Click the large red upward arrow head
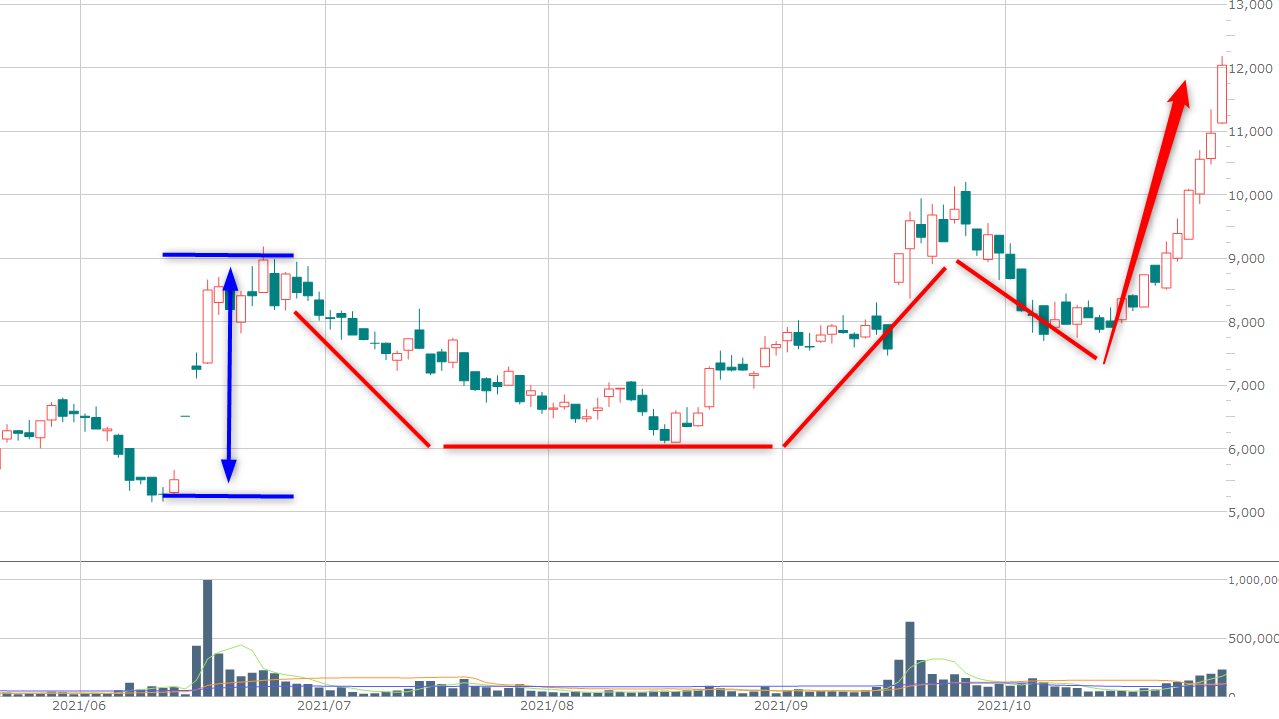 point(1179,95)
